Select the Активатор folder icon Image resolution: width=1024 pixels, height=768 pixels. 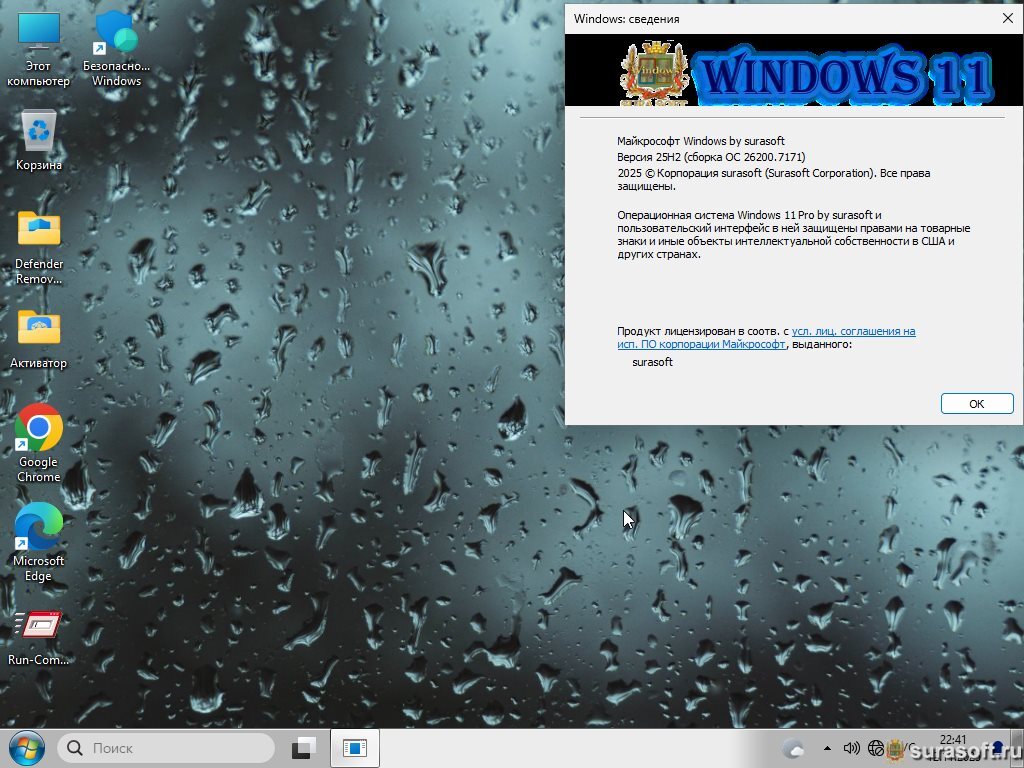coord(39,339)
